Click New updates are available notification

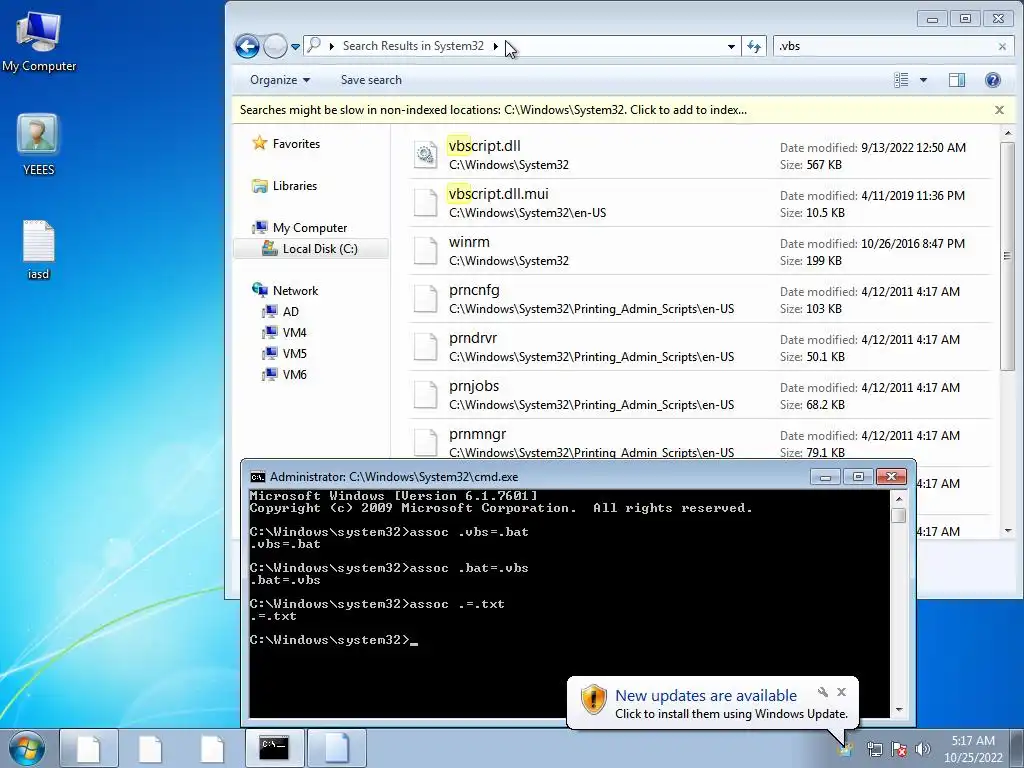(x=706, y=696)
